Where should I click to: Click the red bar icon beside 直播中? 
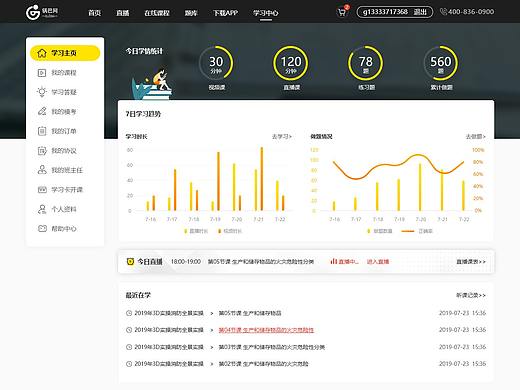click(x=333, y=262)
